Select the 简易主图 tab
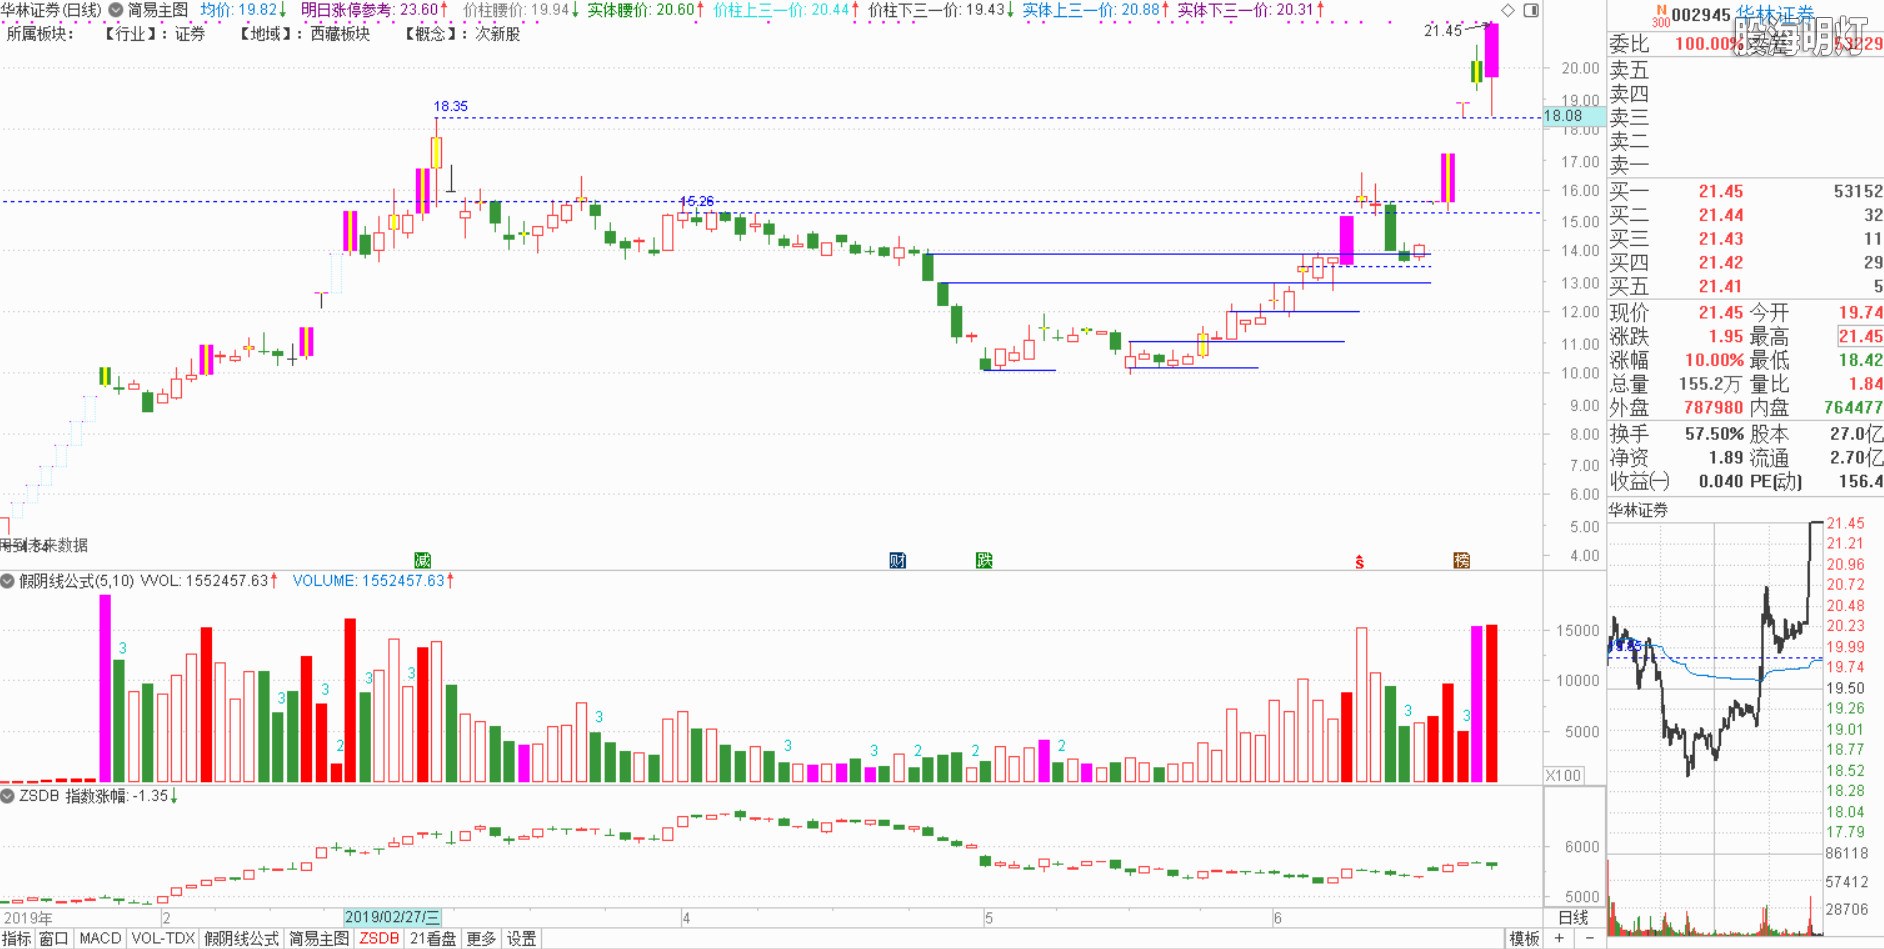1884x949 pixels. [x=319, y=938]
